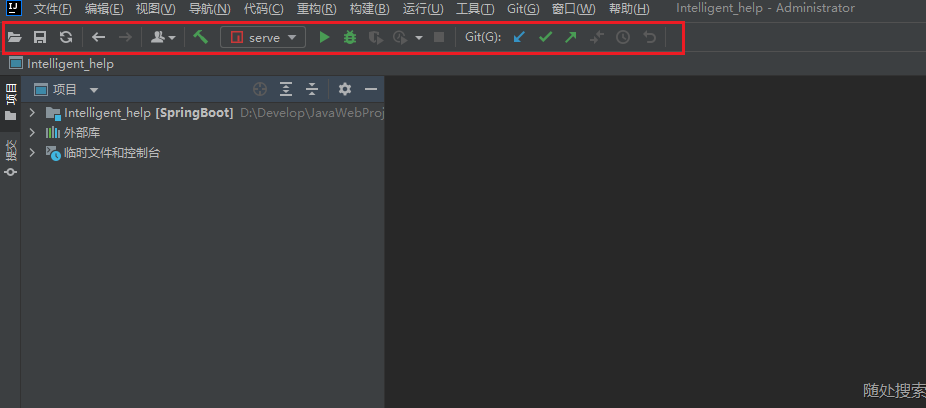926x408 pixels.
Task: Expand the Intelligent_help project tree node
Action: 32,113
